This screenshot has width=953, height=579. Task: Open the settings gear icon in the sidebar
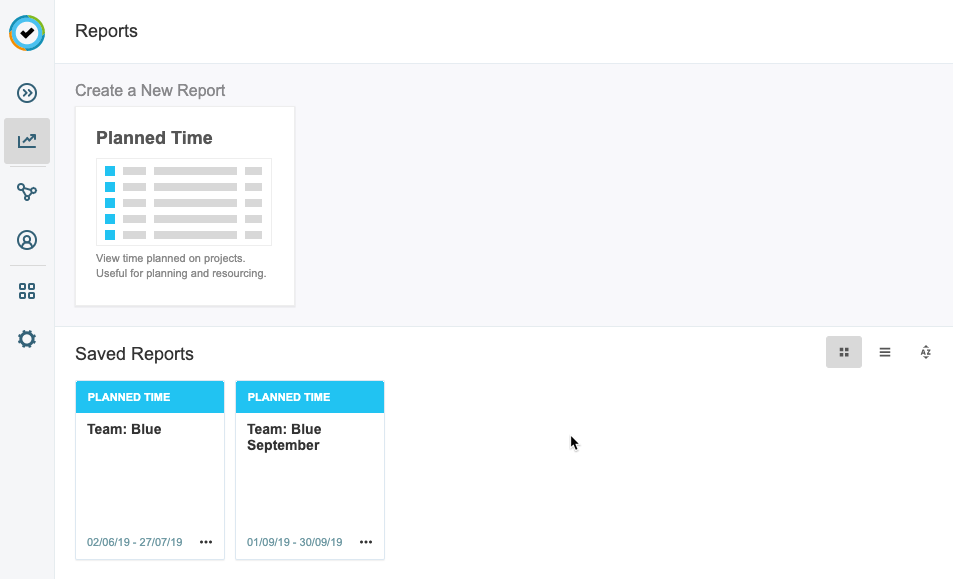pos(27,339)
